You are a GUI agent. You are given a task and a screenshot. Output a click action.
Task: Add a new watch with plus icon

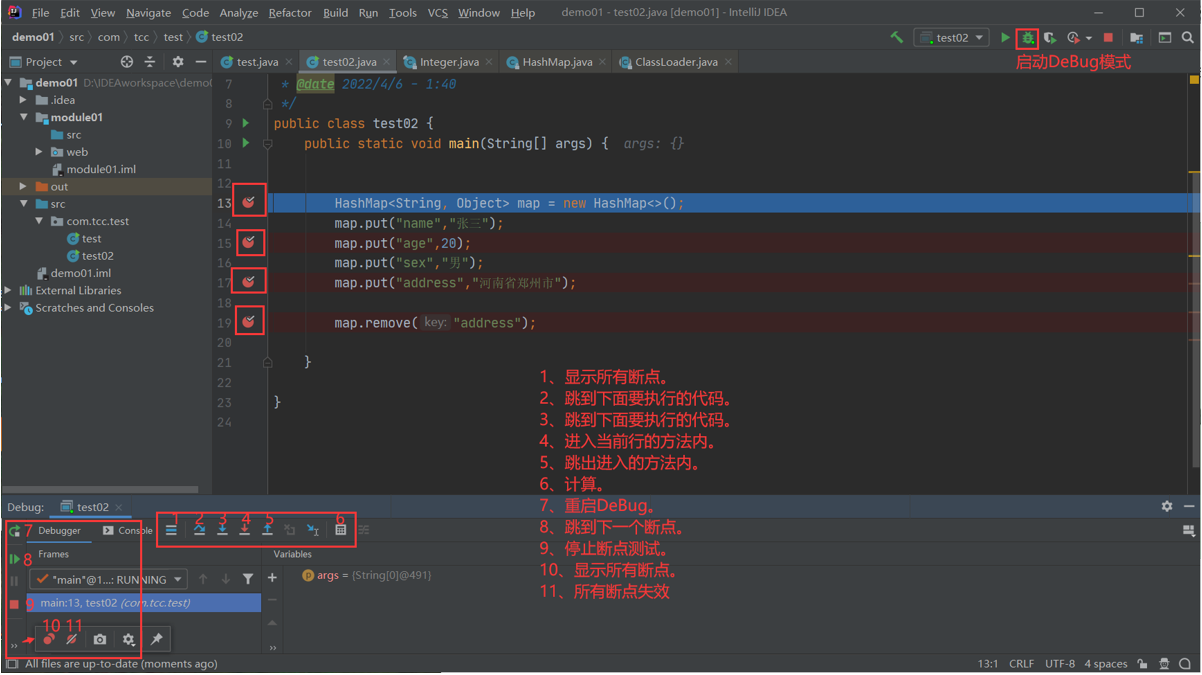coord(272,577)
